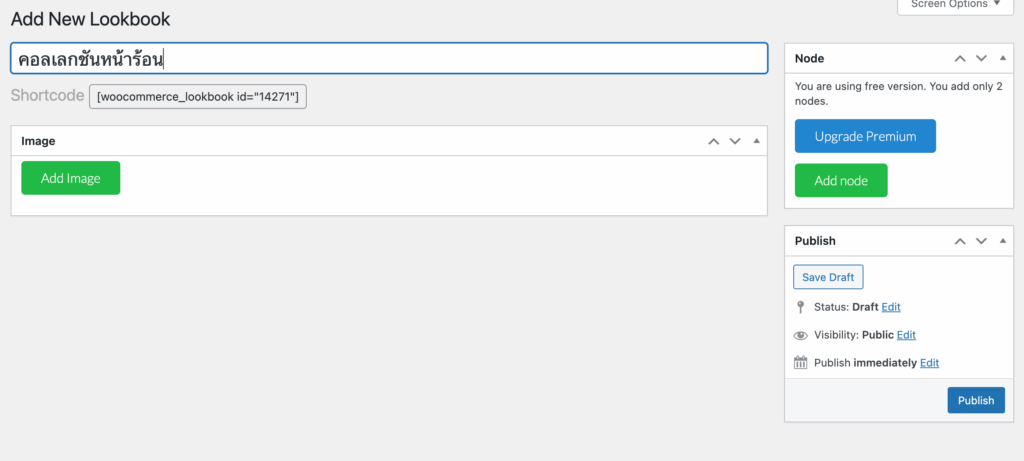Move the Image panel down

pos(735,141)
